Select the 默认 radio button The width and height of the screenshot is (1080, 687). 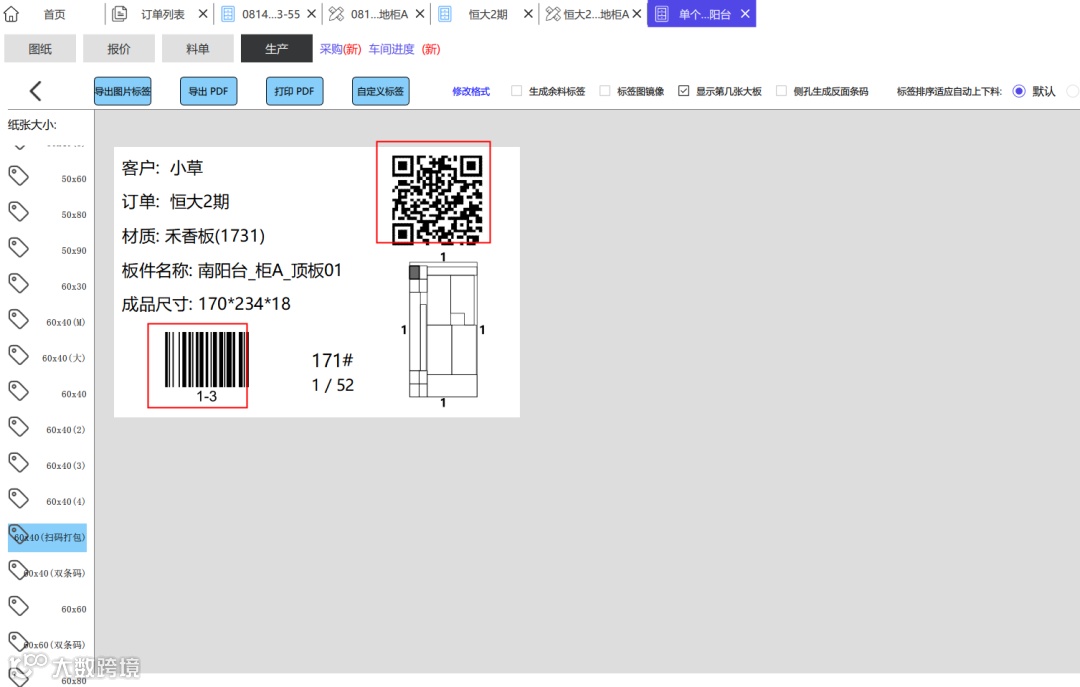coord(1019,91)
